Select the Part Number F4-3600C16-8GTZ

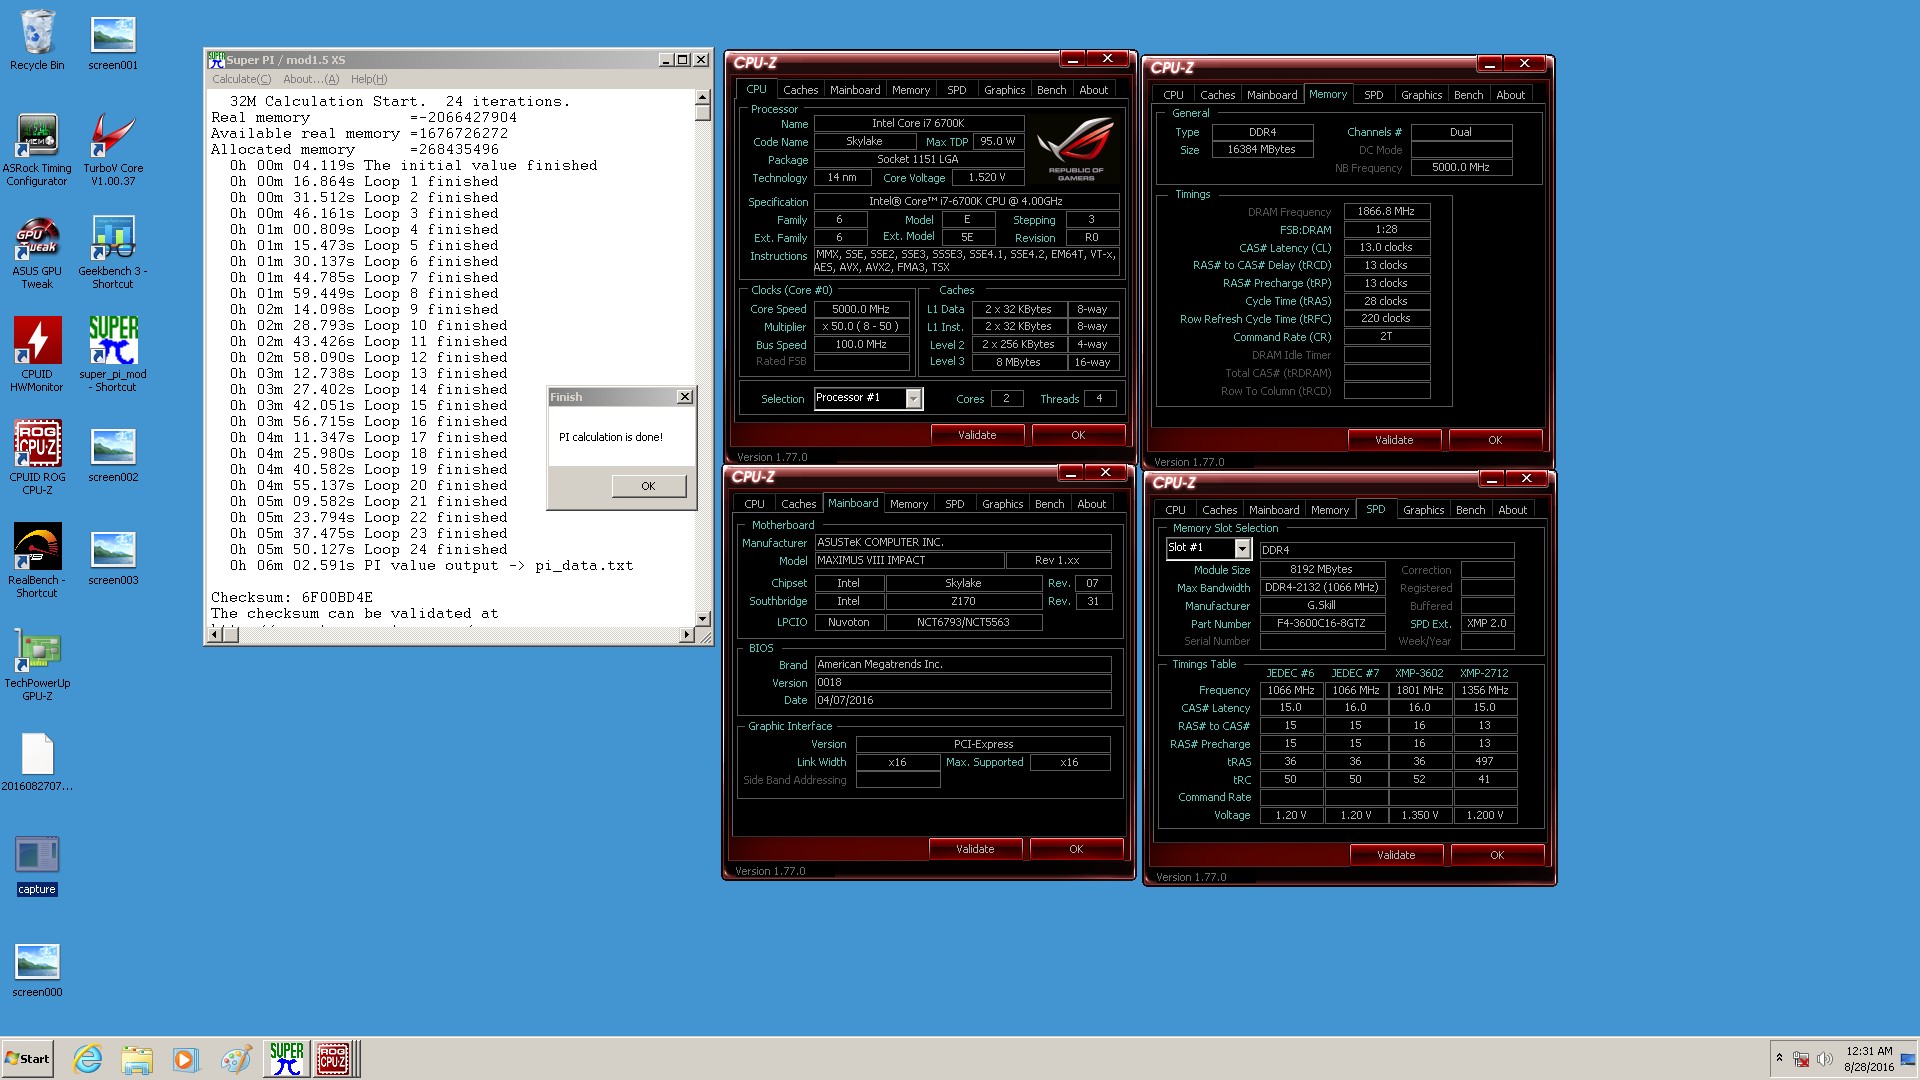pyautogui.click(x=1321, y=624)
